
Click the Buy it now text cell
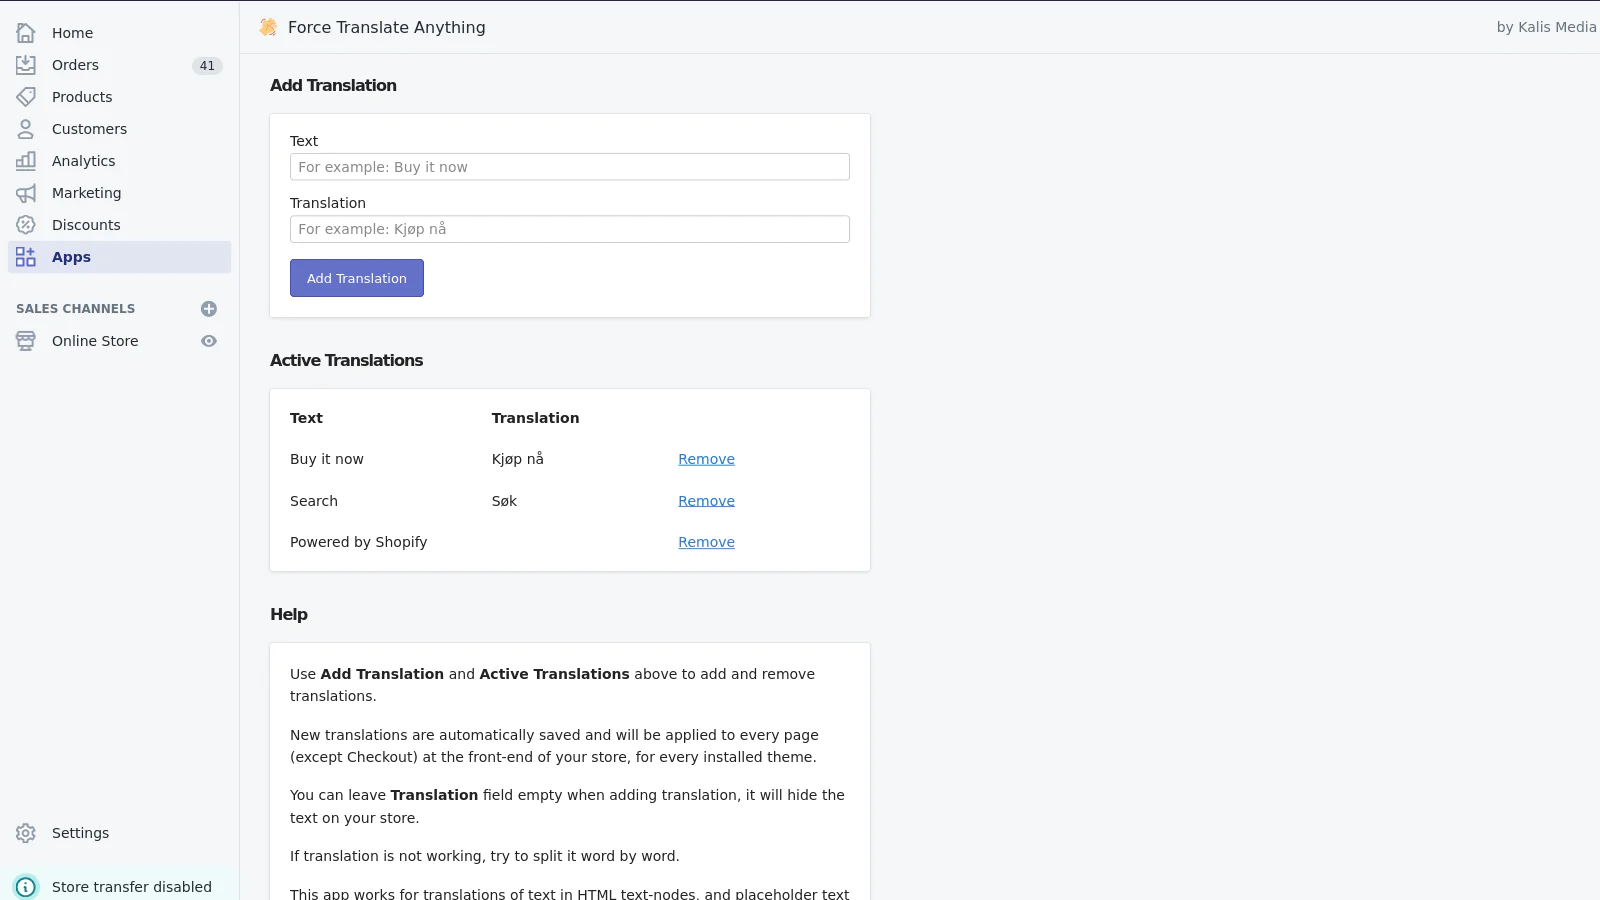[x=327, y=459]
